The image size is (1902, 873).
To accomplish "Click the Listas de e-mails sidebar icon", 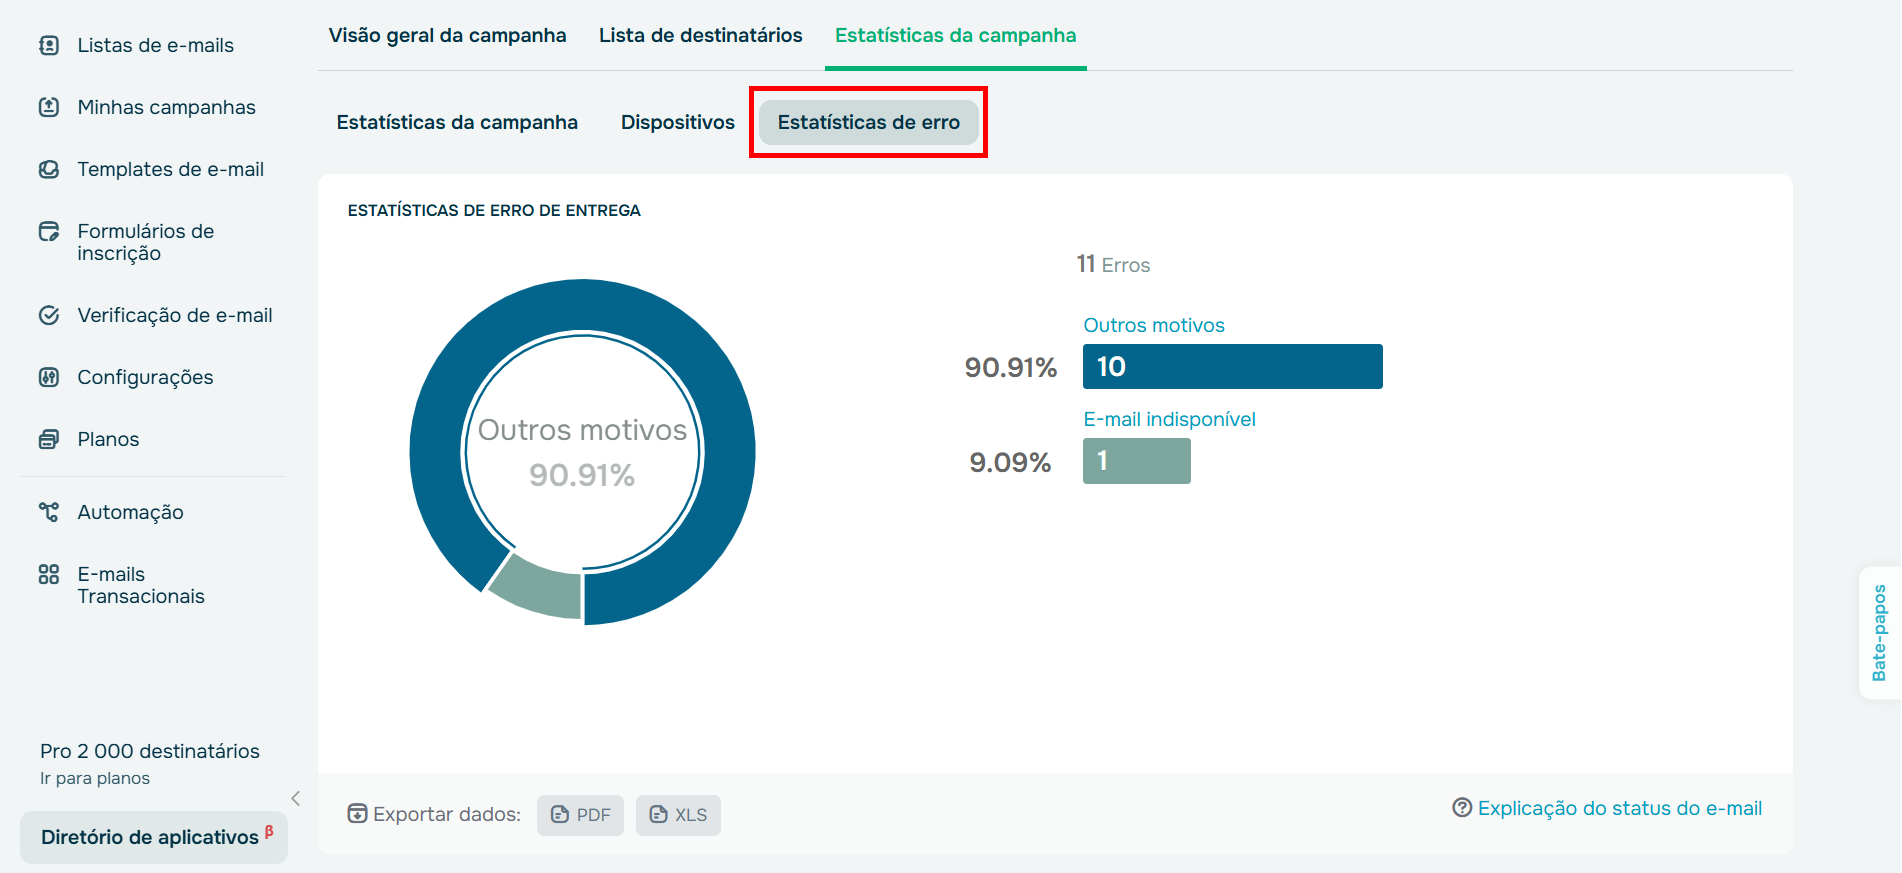I will coord(49,45).
